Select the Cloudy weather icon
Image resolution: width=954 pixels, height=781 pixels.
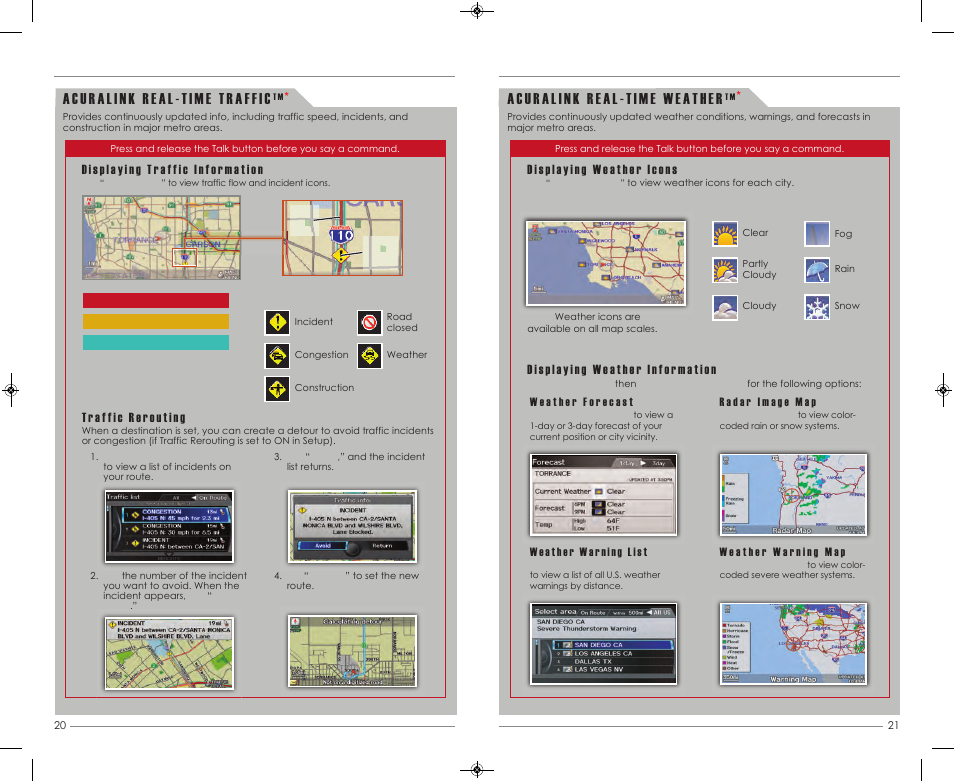pyautogui.click(x=725, y=307)
